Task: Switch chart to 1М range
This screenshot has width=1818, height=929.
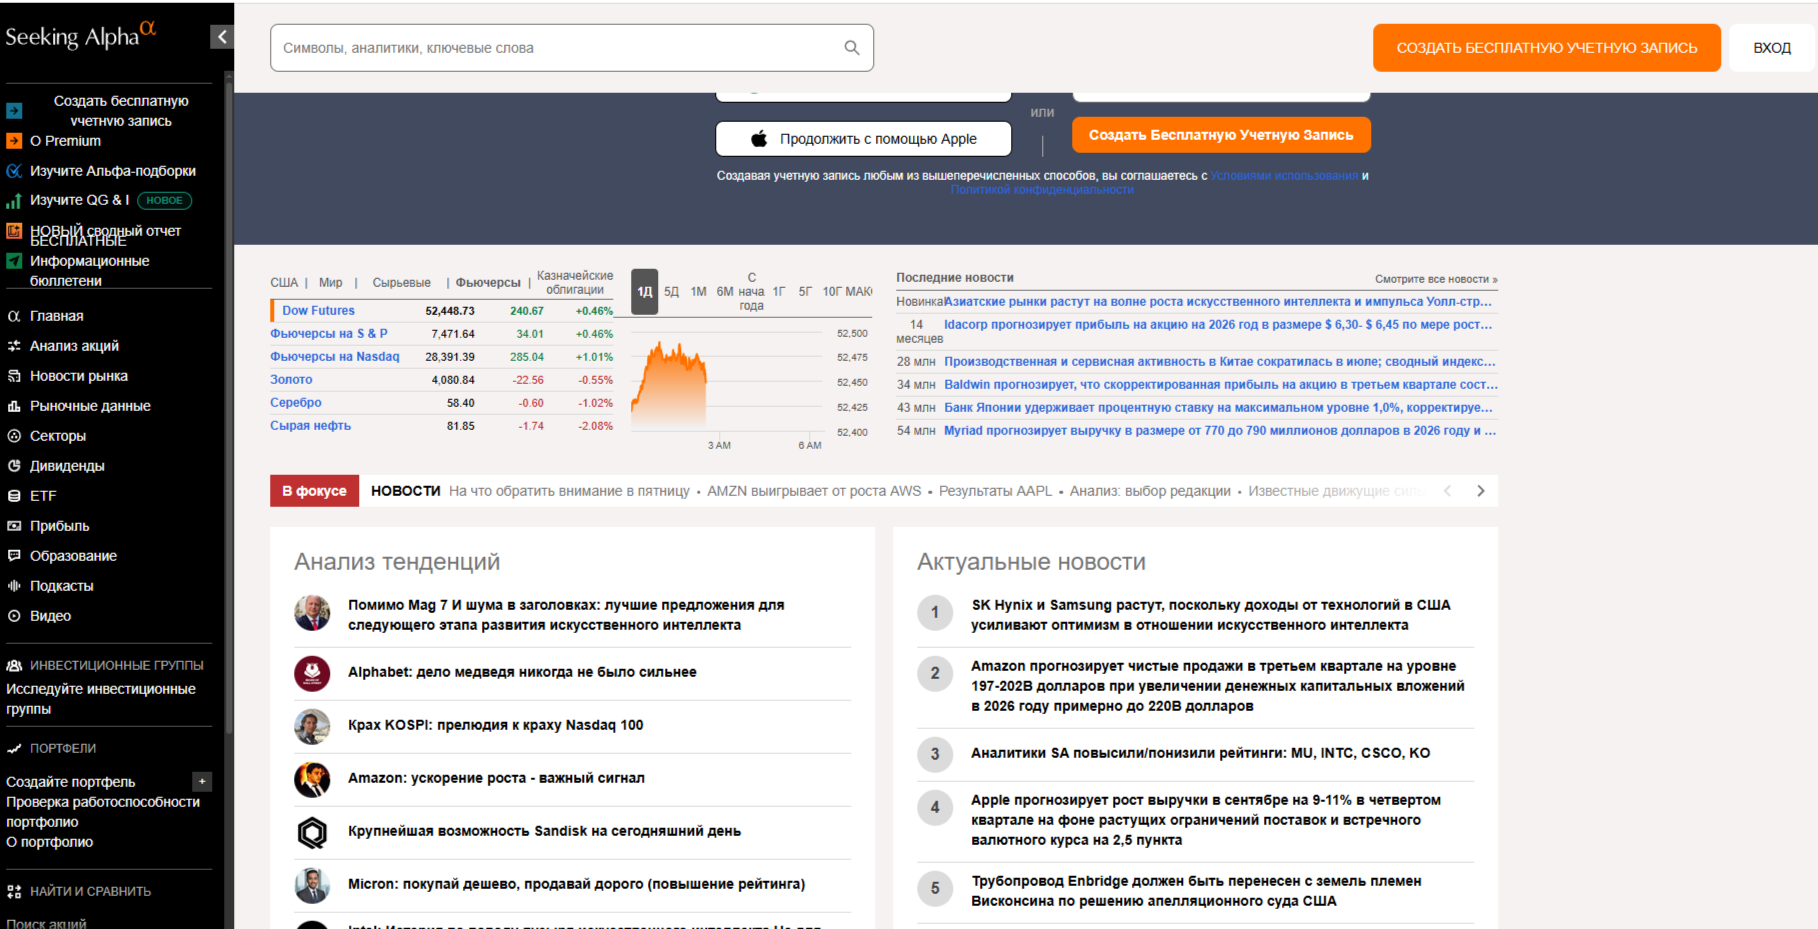Action: click(x=698, y=292)
